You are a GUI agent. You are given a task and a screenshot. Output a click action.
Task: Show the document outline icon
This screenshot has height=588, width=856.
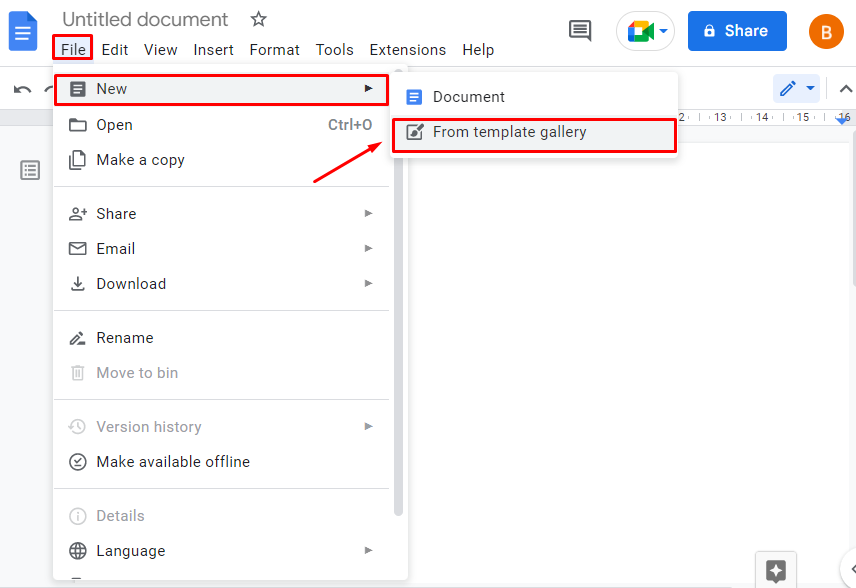pyautogui.click(x=30, y=170)
